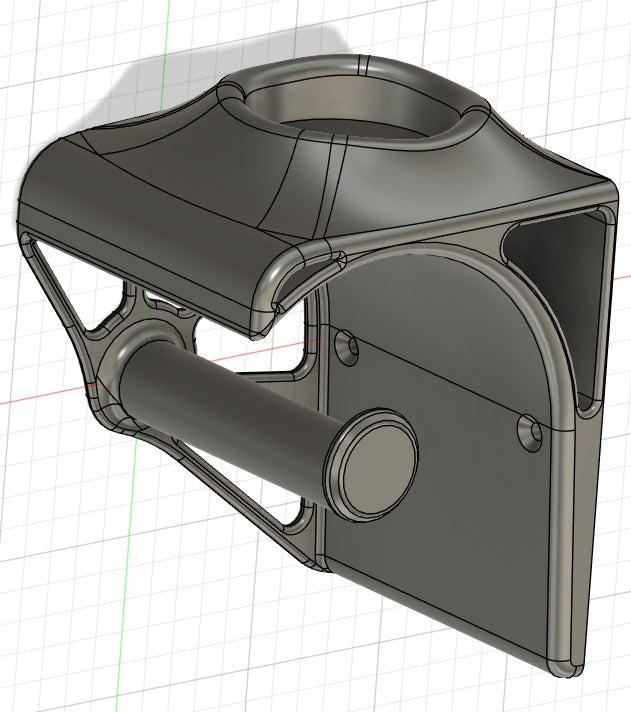Viewport: 631px width, 712px height.
Task: Click the red horizontal axis line
Action: (45, 396)
